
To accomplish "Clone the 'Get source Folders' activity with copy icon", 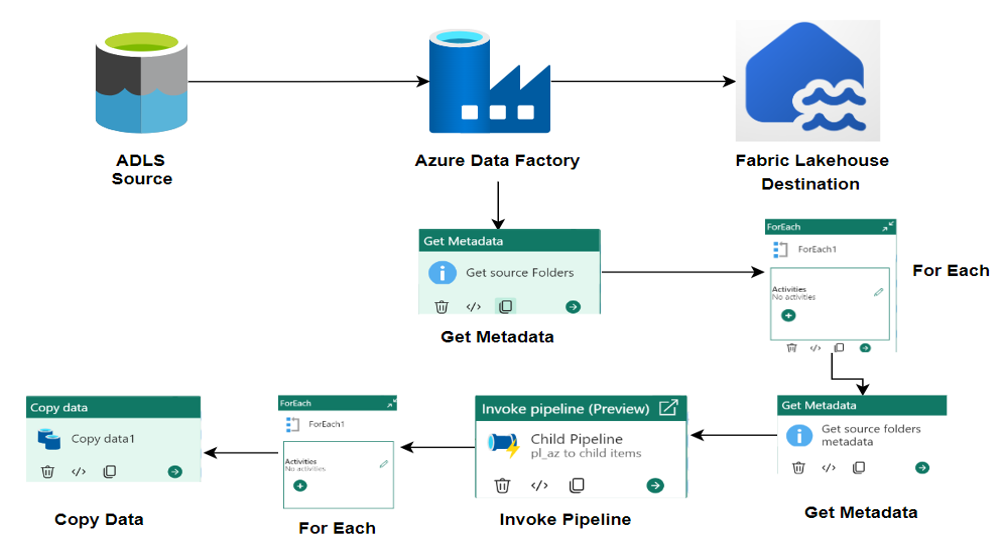I will tap(506, 307).
